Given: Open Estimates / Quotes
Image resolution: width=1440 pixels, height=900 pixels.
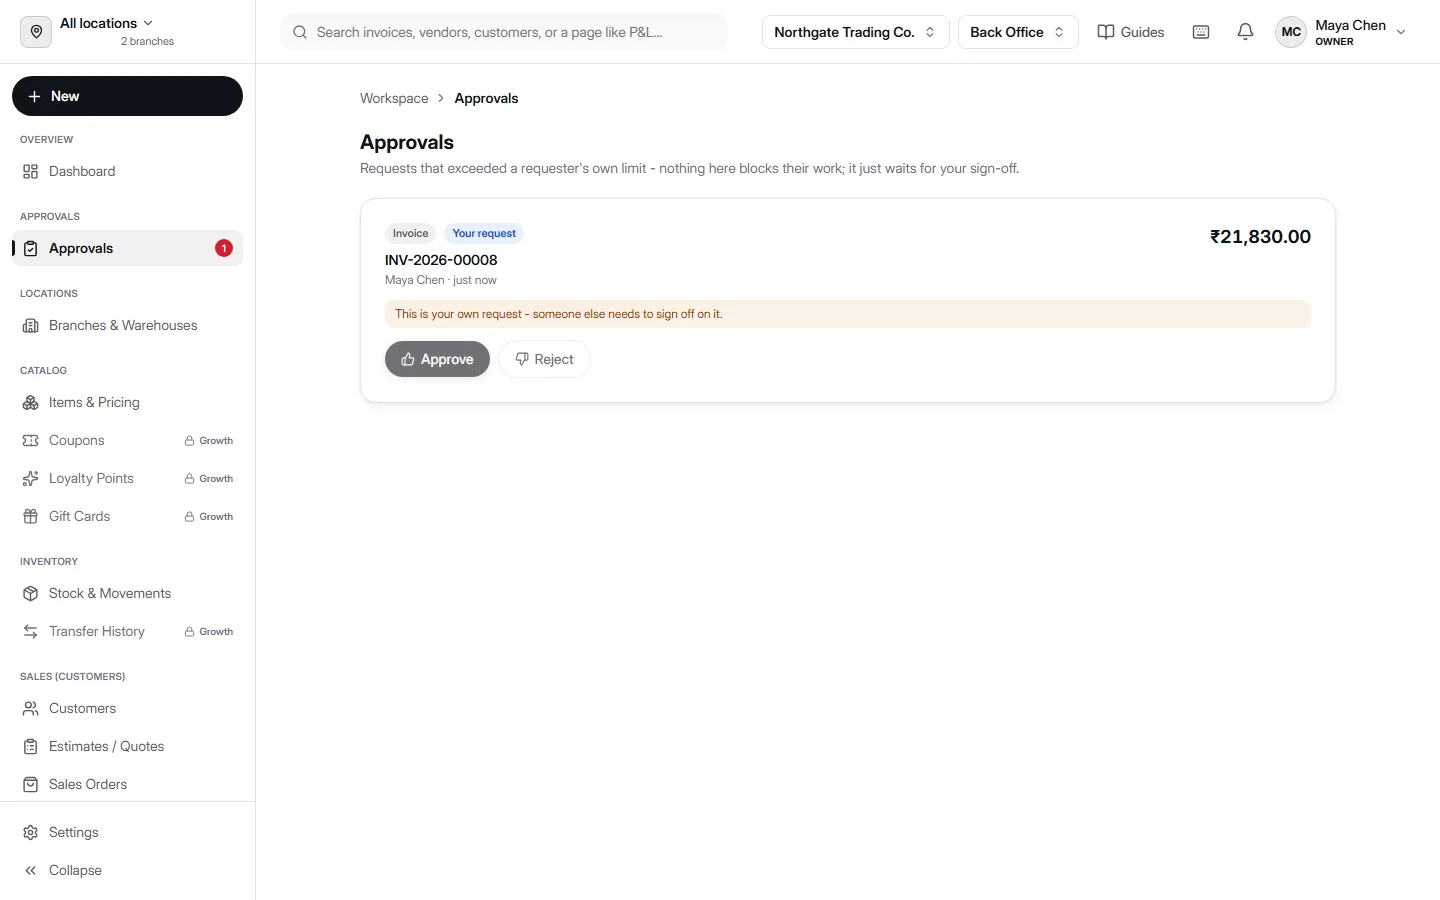Looking at the screenshot, I should 127,746.
